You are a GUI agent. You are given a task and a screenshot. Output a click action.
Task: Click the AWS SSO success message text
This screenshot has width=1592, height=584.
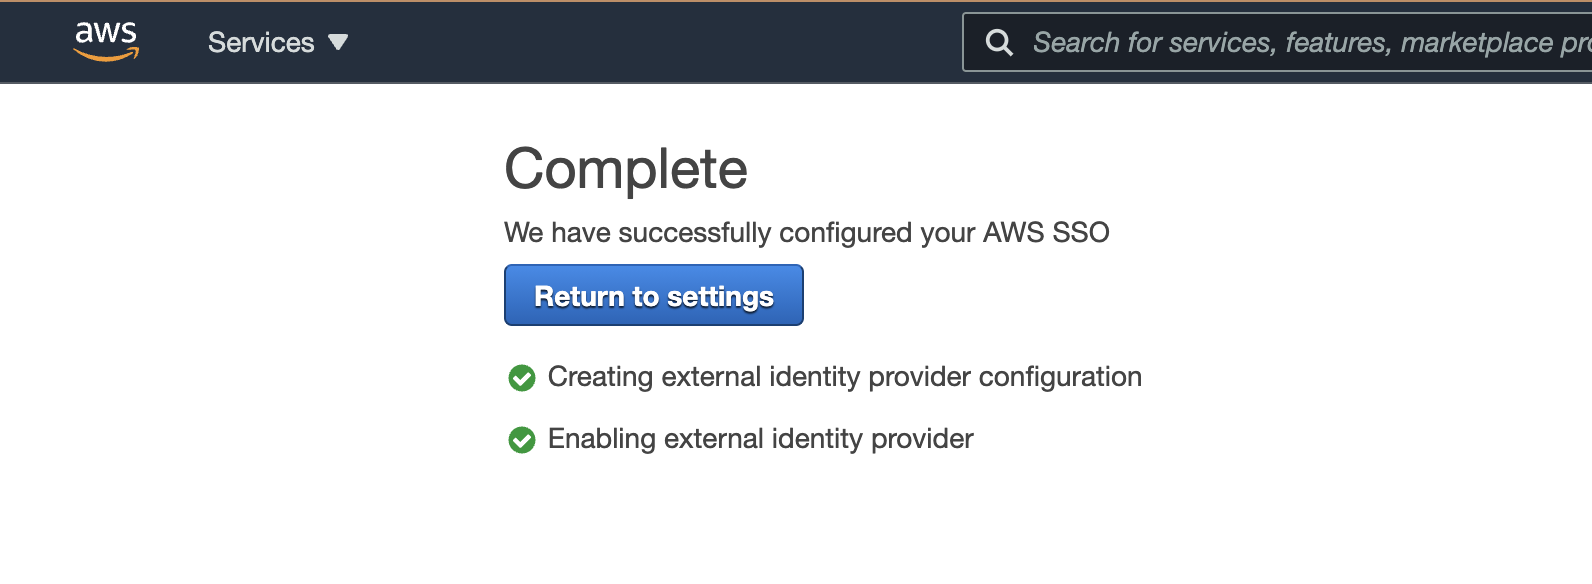(x=806, y=232)
